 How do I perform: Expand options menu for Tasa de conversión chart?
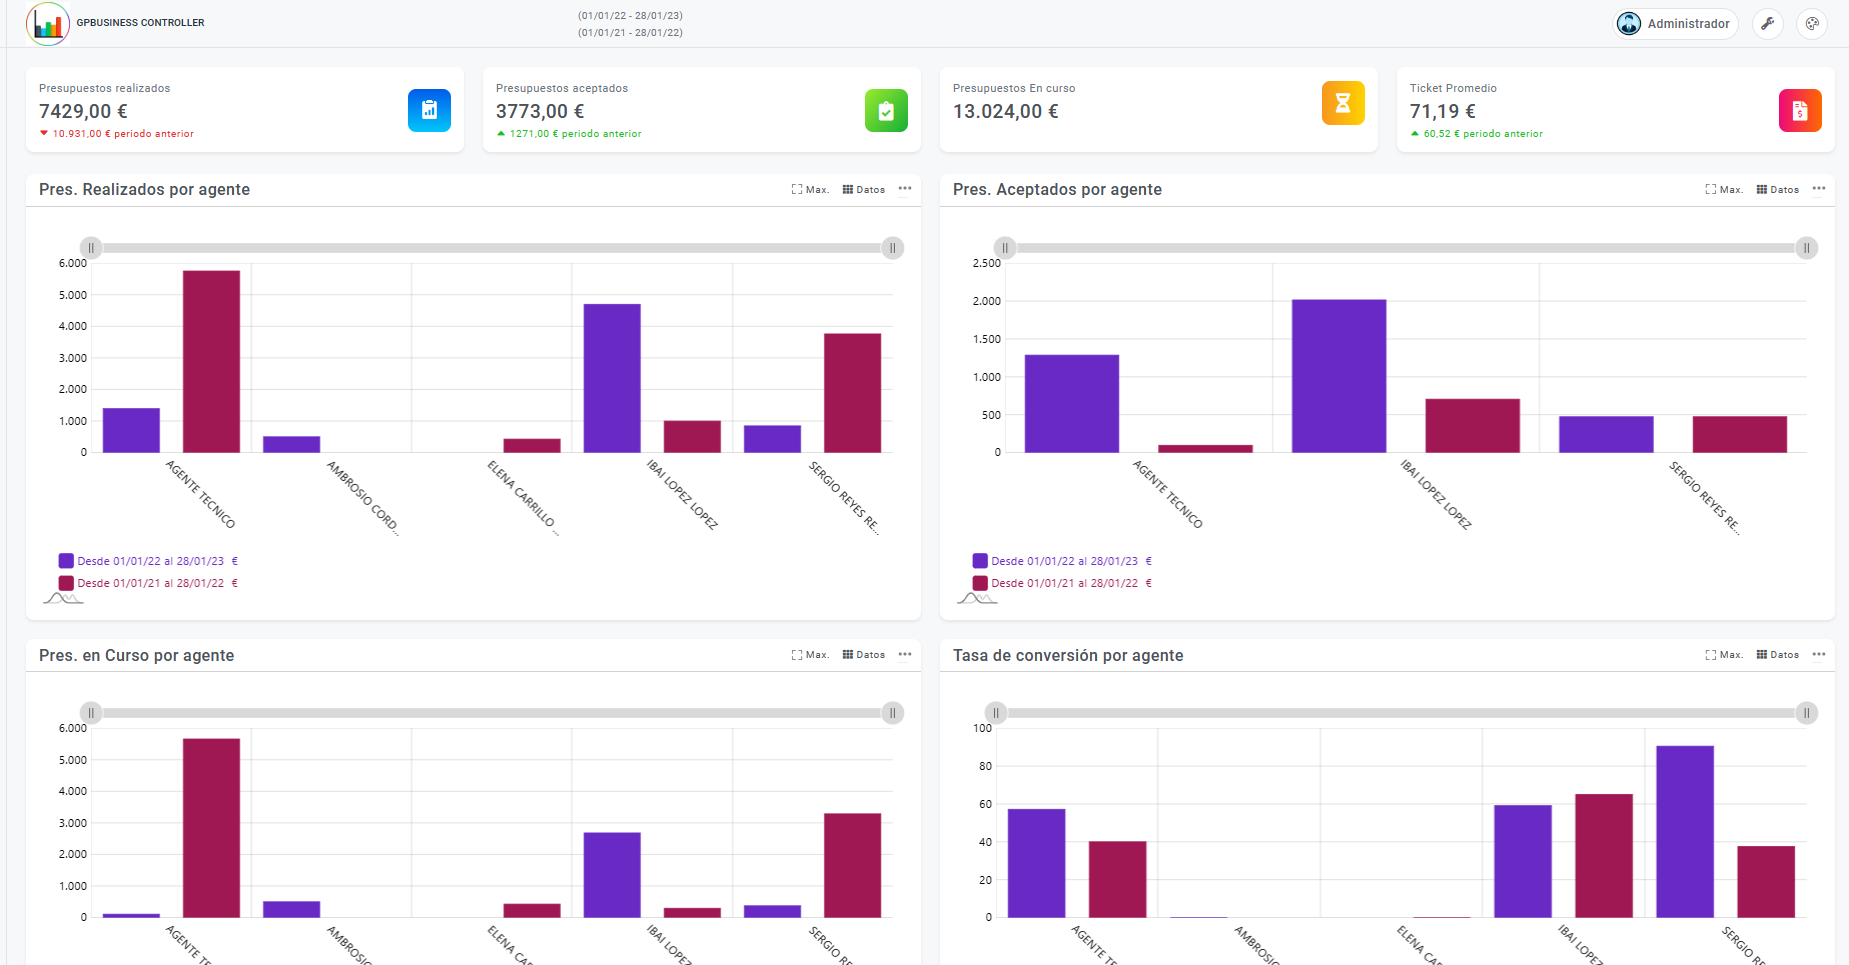[x=1819, y=655]
